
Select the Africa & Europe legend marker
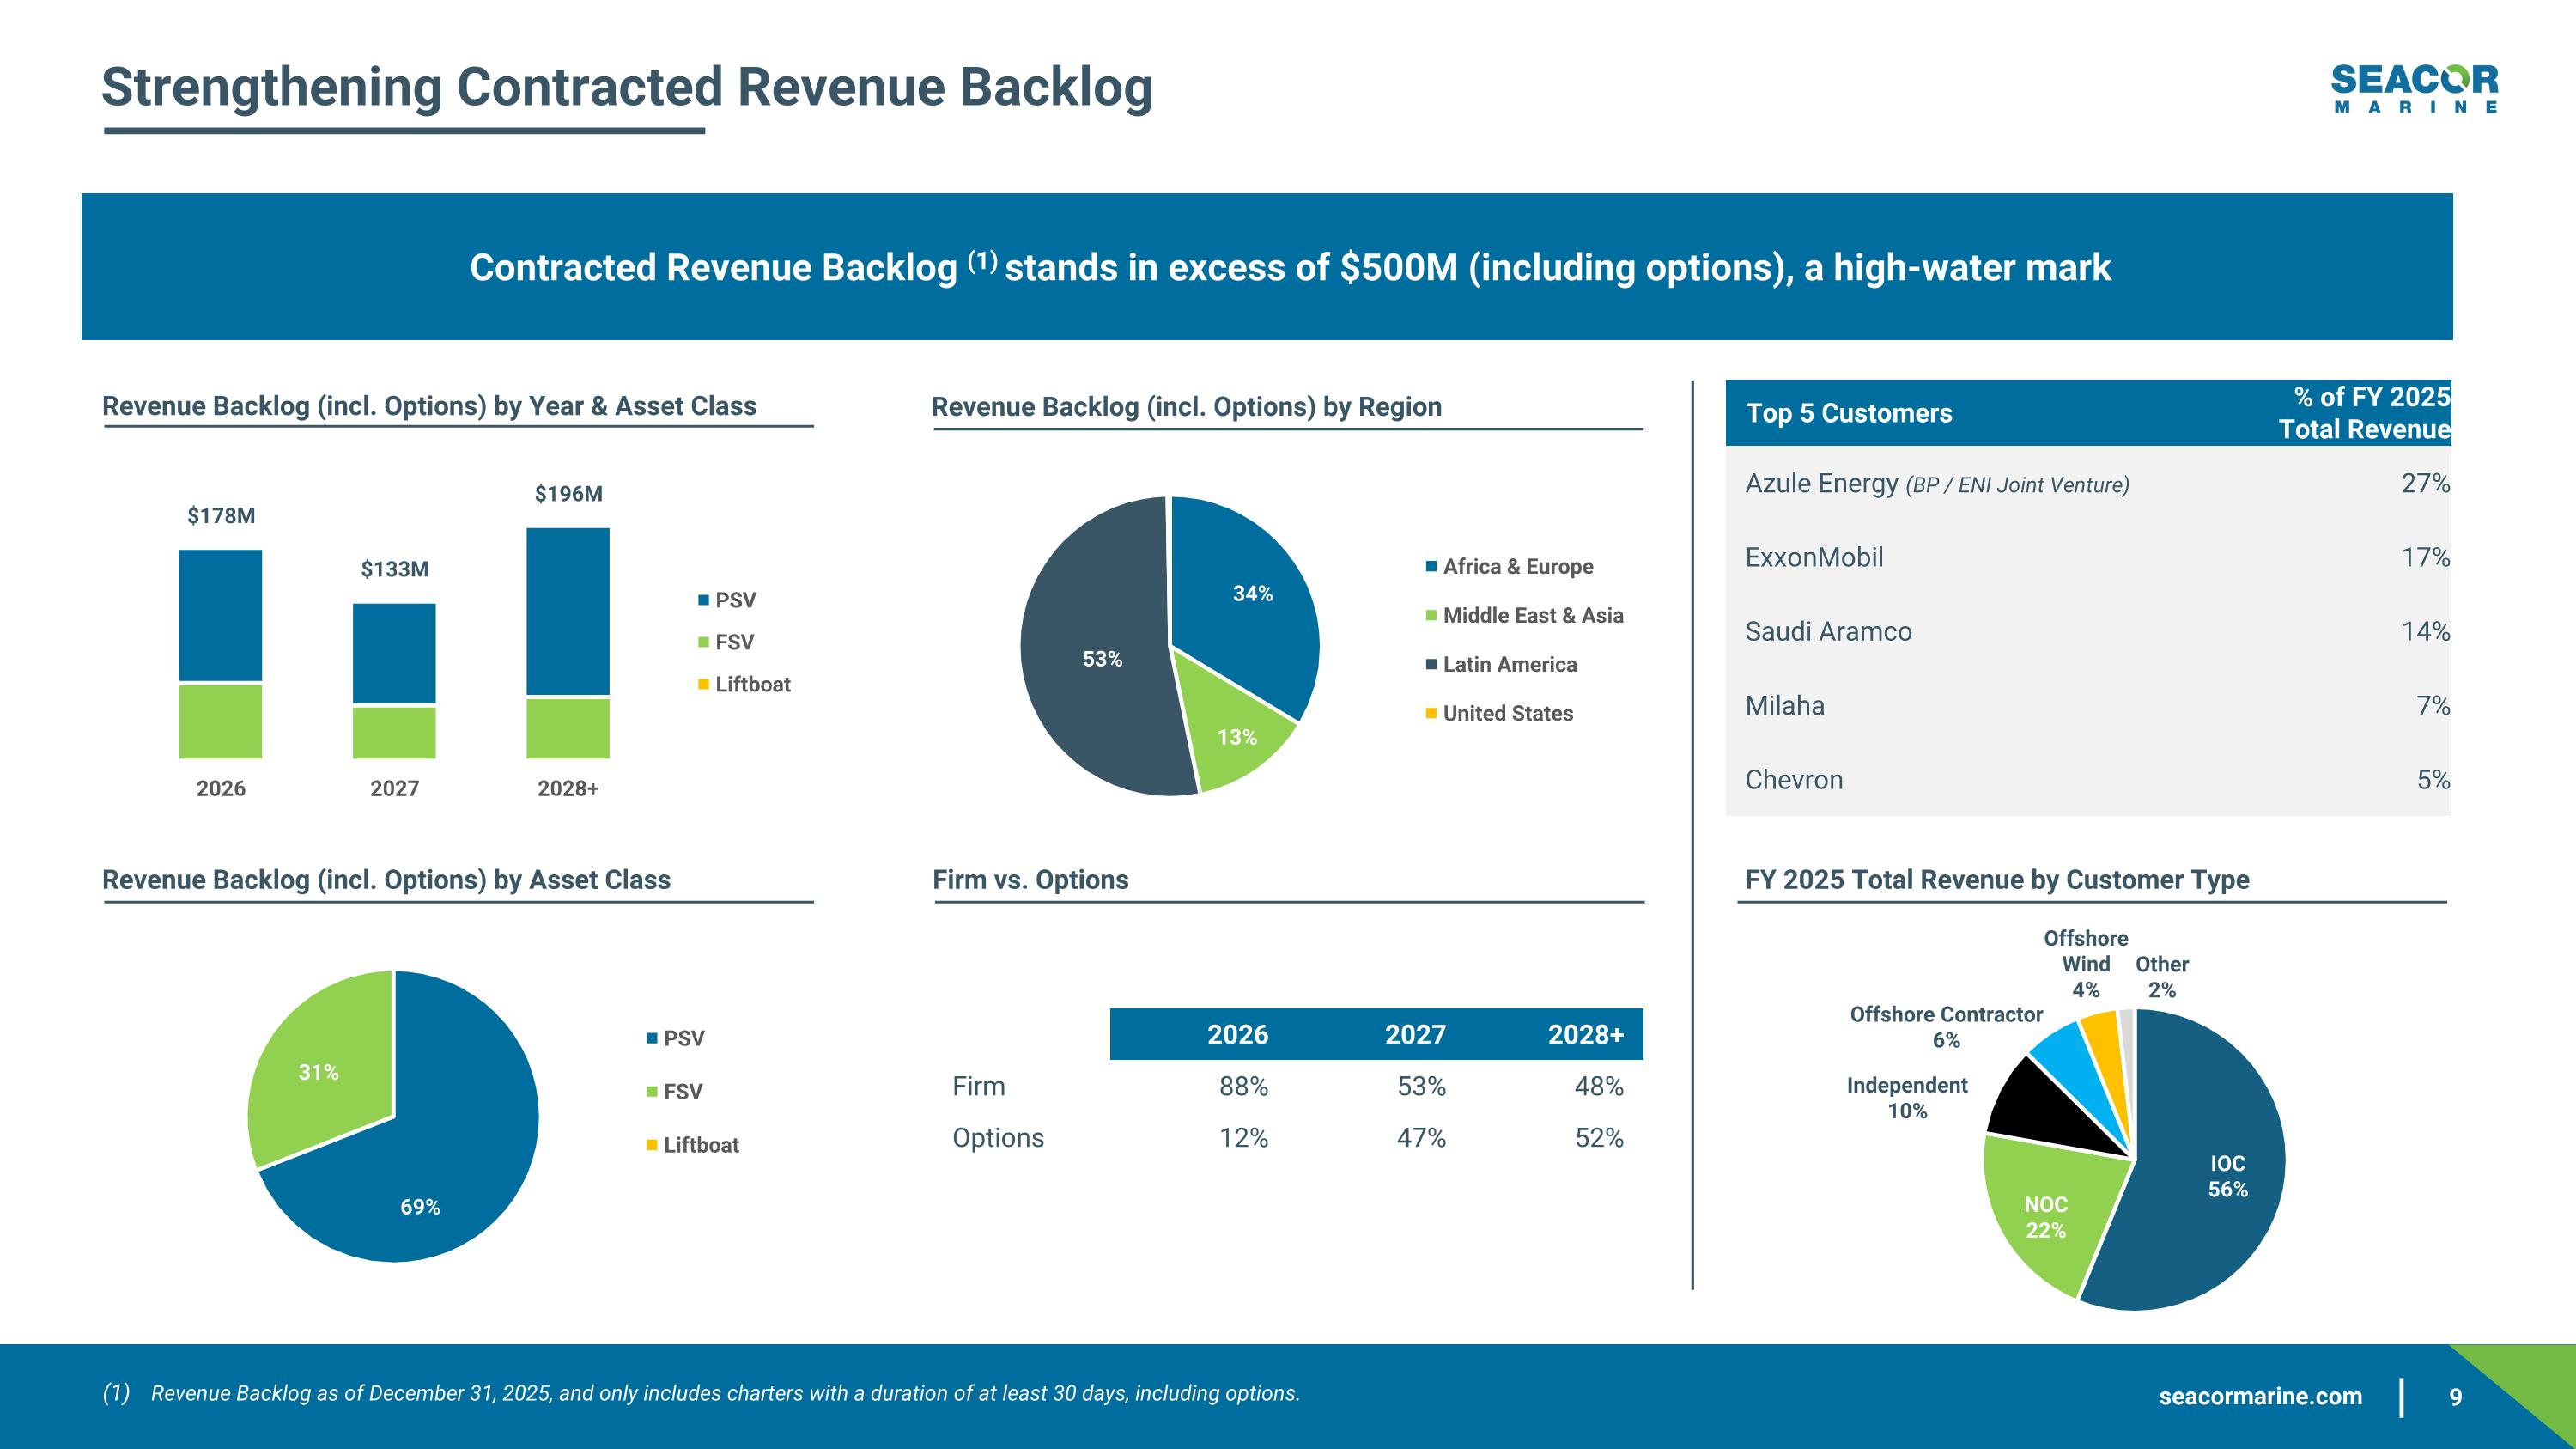coord(1431,567)
